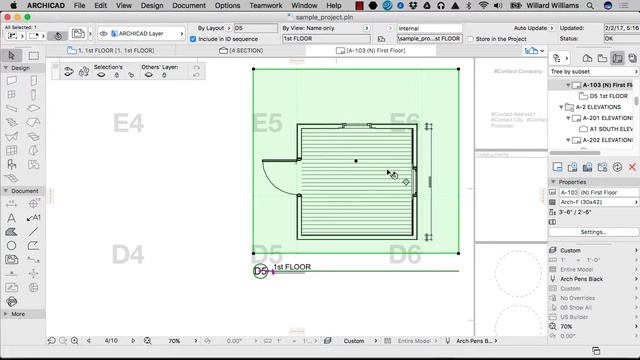Open the Project Map view in Navigator
The width and height of the screenshot is (640, 360).
click(x=587, y=58)
